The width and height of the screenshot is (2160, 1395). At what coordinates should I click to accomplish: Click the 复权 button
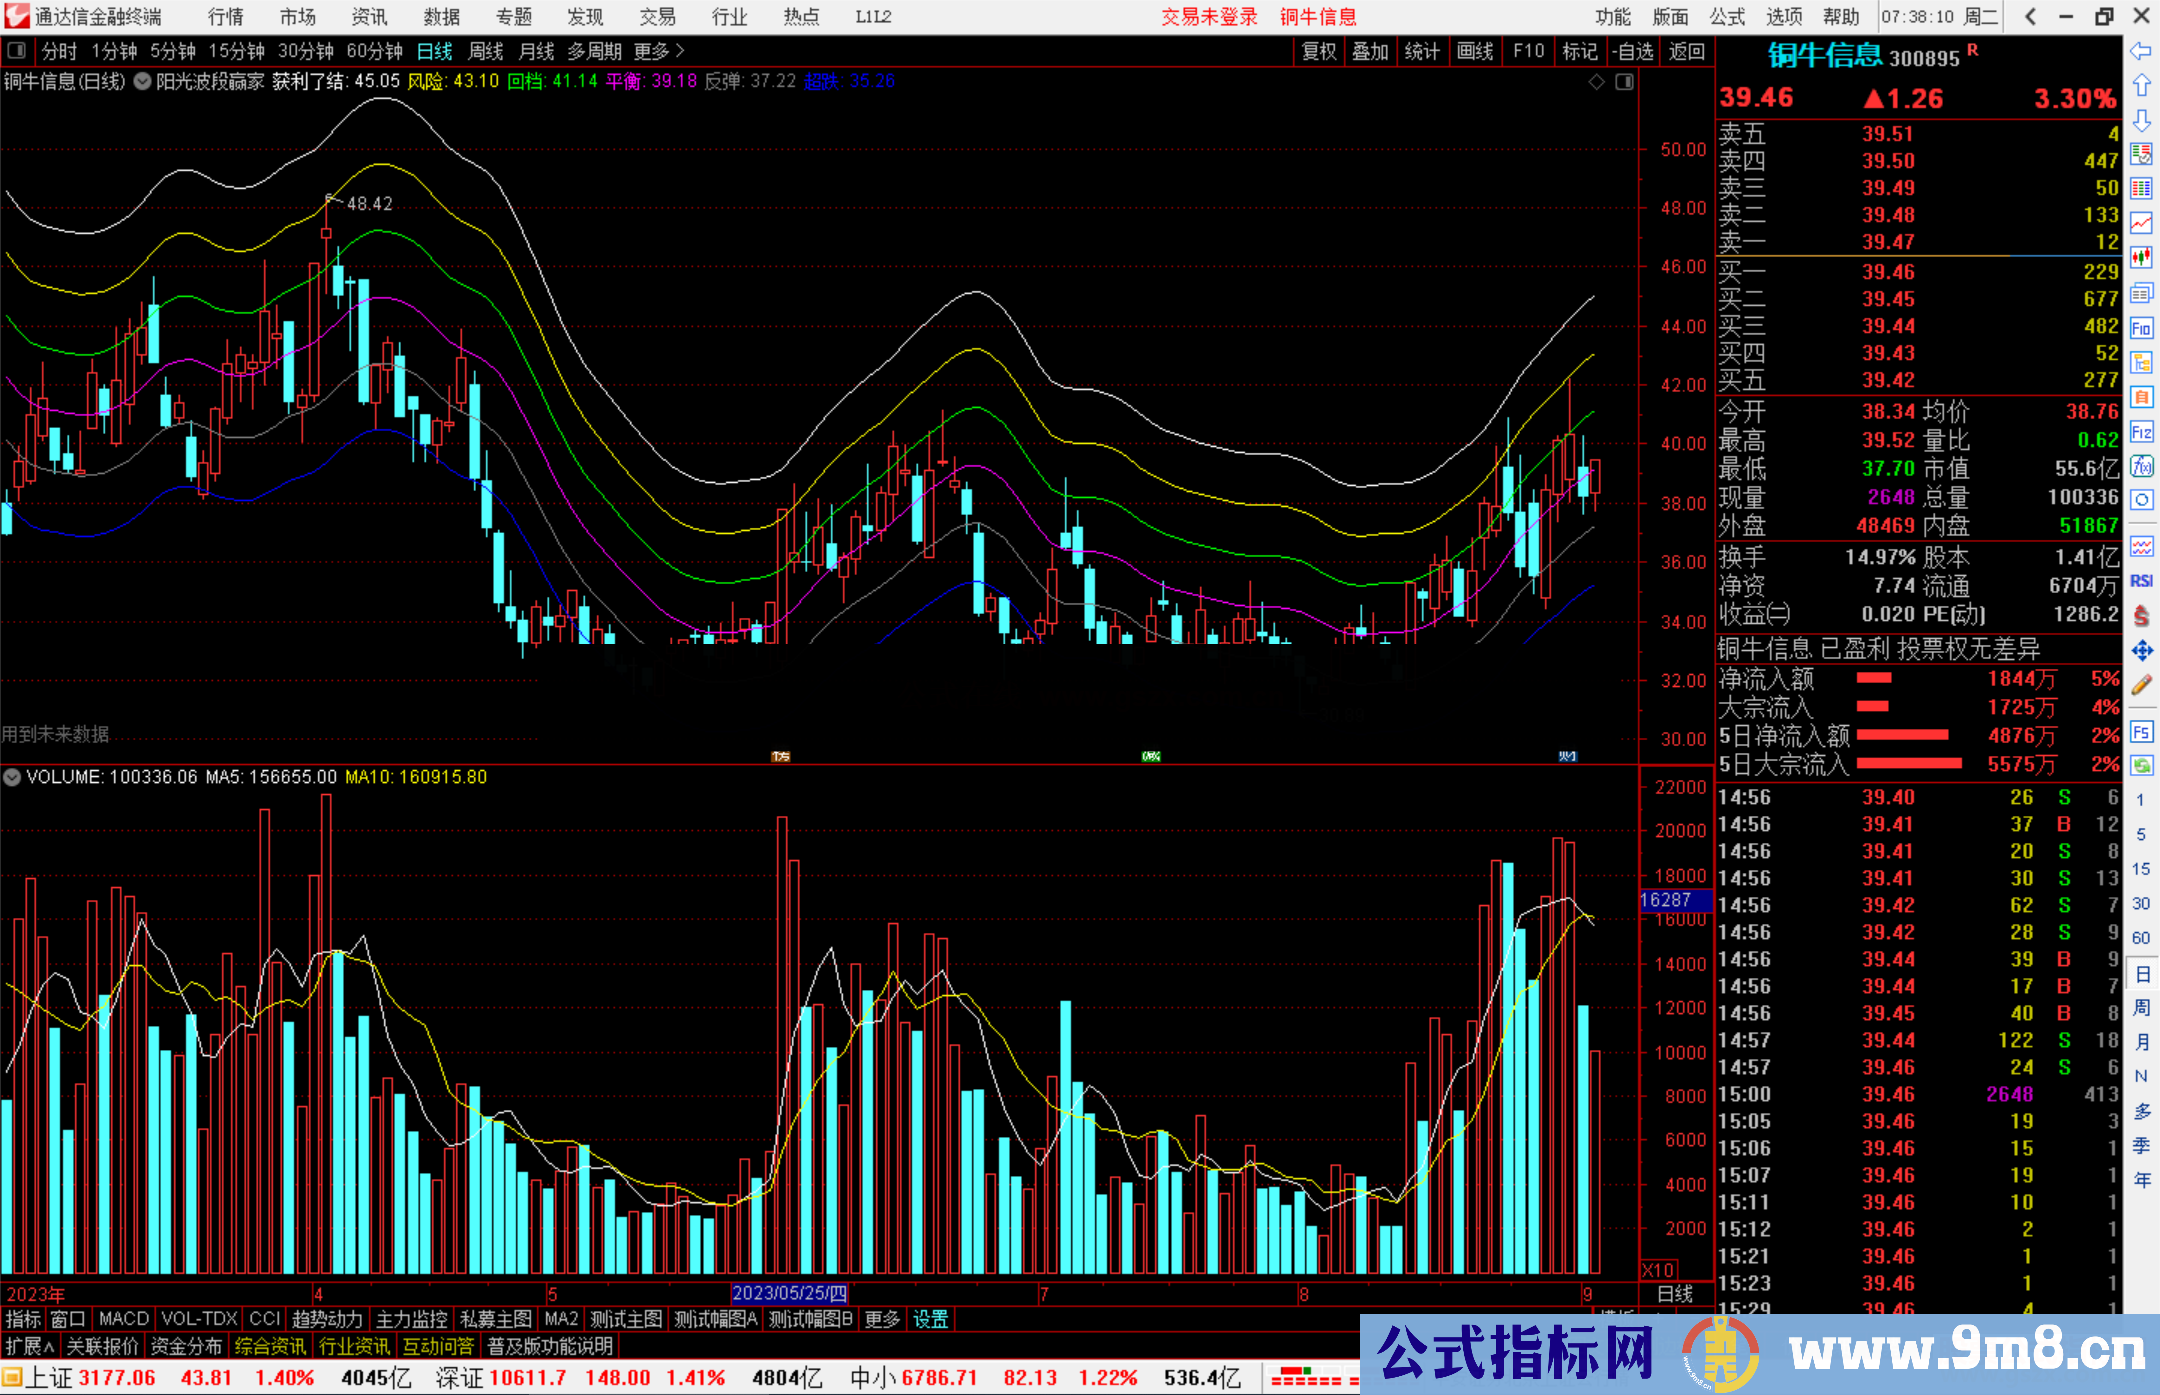(1319, 51)
